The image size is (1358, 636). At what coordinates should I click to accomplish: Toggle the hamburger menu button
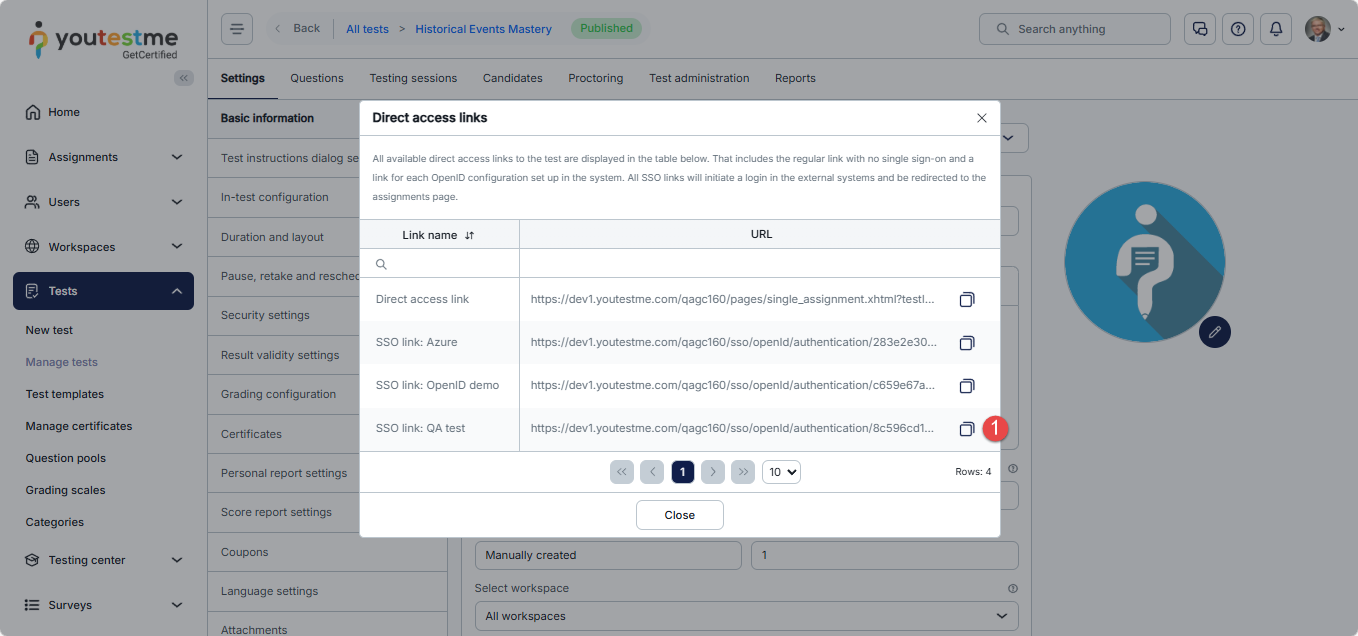(237, 29)
